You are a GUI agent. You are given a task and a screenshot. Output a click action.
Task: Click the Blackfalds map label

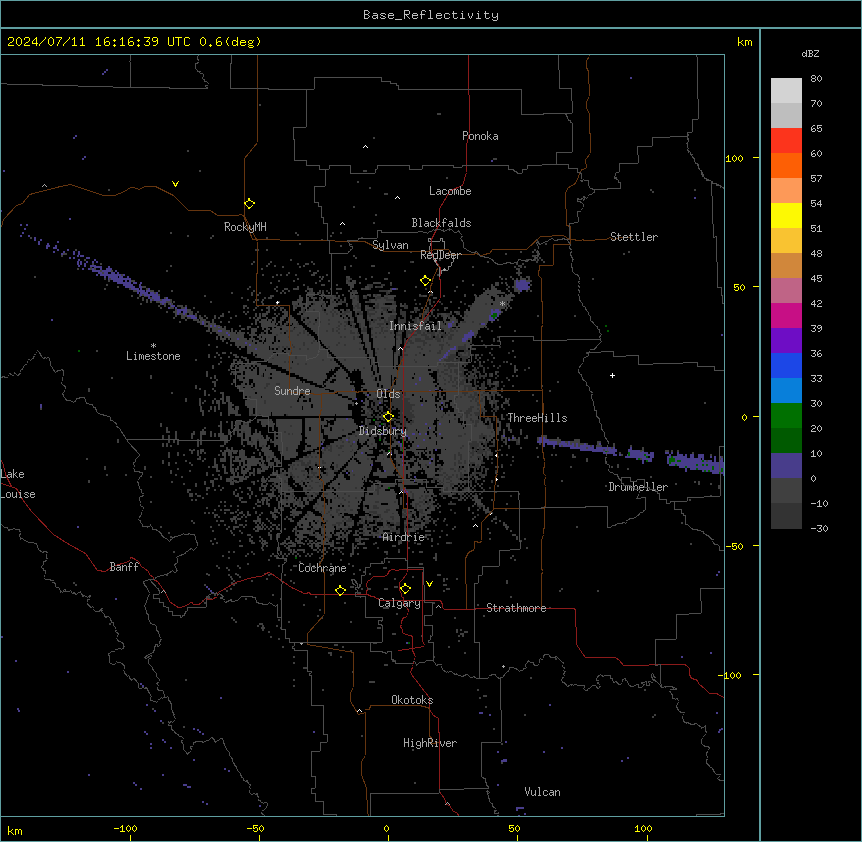(441, 223)
